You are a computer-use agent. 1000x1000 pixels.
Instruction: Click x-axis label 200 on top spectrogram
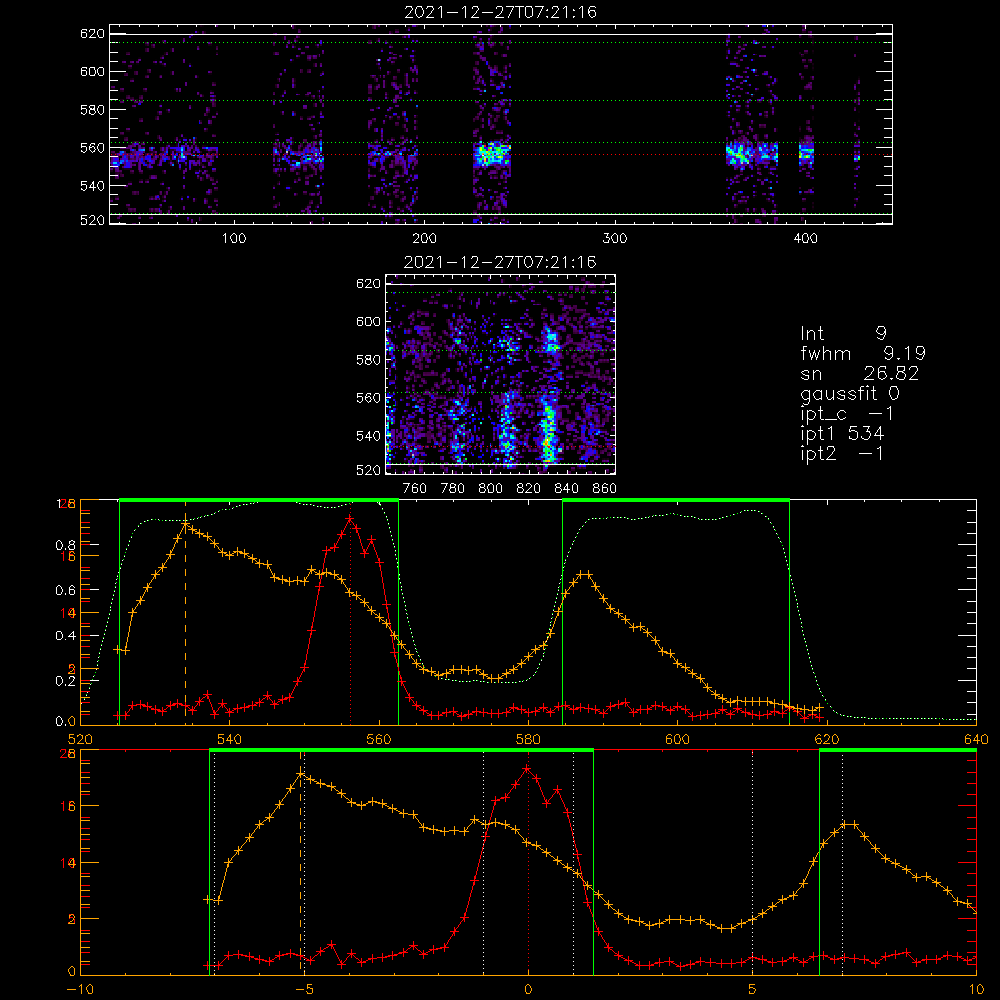point(424,239)
